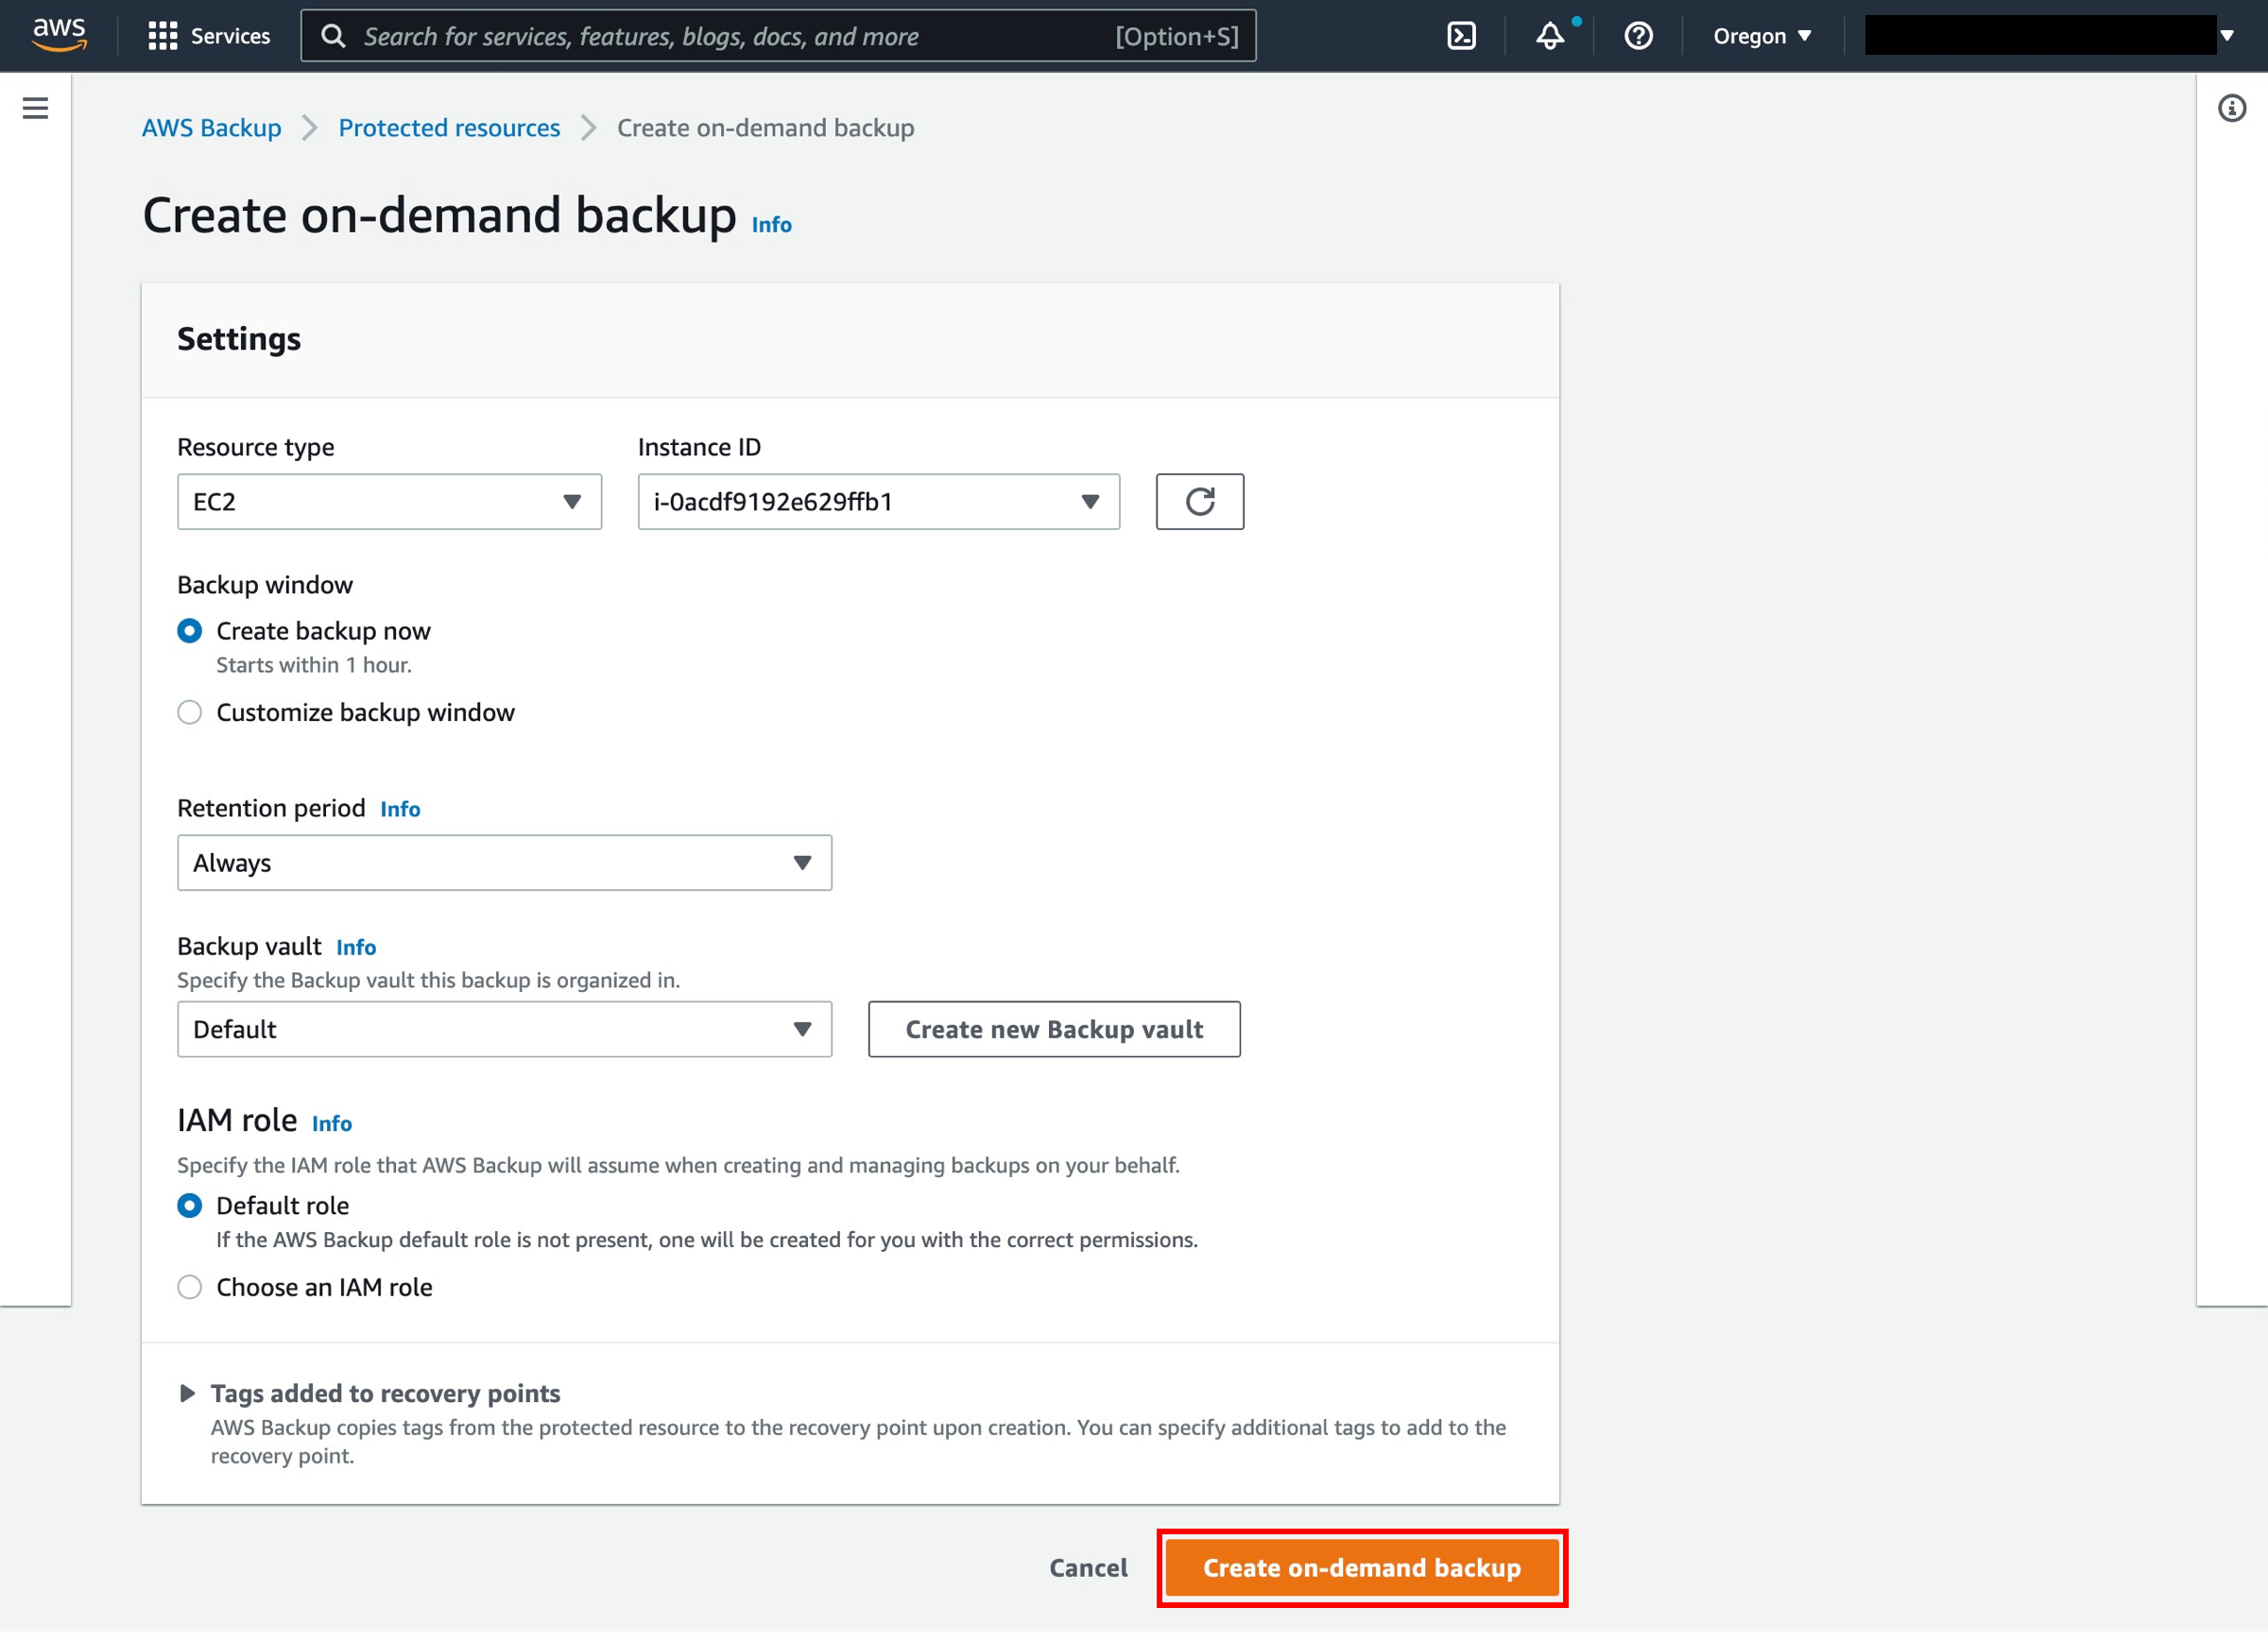Click into the services search field

[x=778, y=36]
